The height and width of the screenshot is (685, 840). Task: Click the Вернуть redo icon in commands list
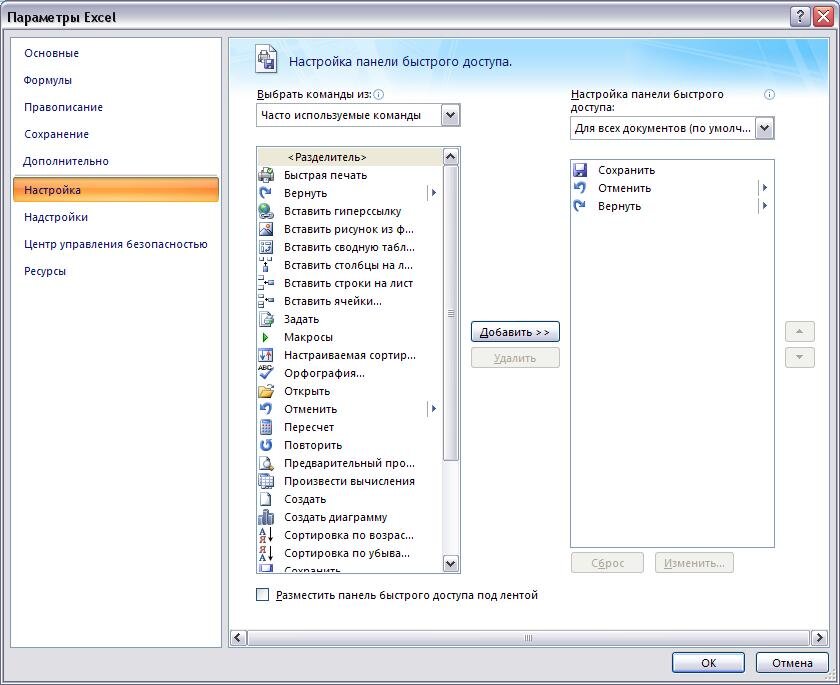(x=266, y=193)
